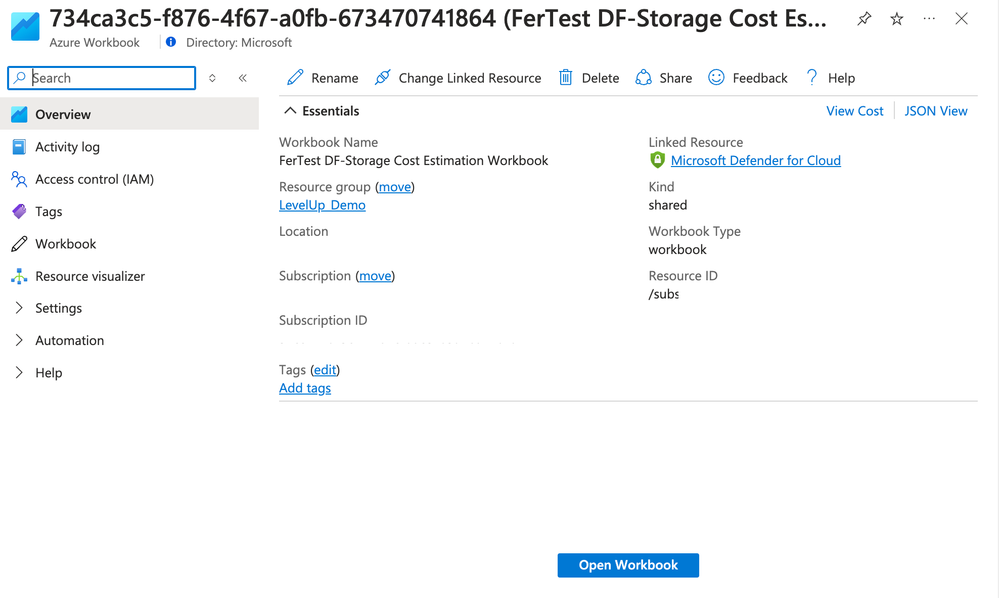Click the Azure Workbook logo icon

point(25,25)
